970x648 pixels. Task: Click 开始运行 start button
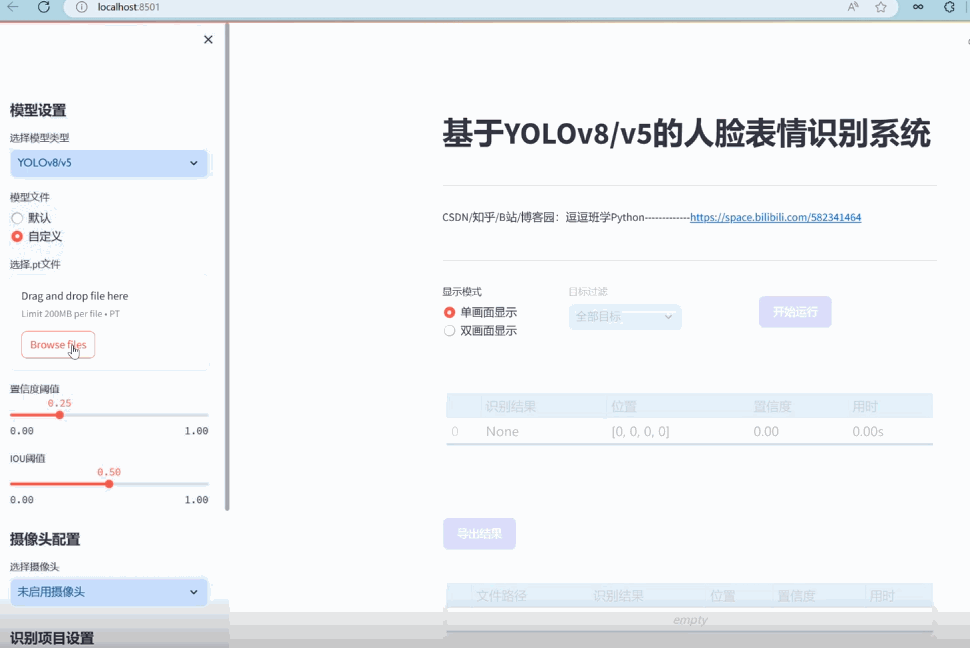point(795,312)
